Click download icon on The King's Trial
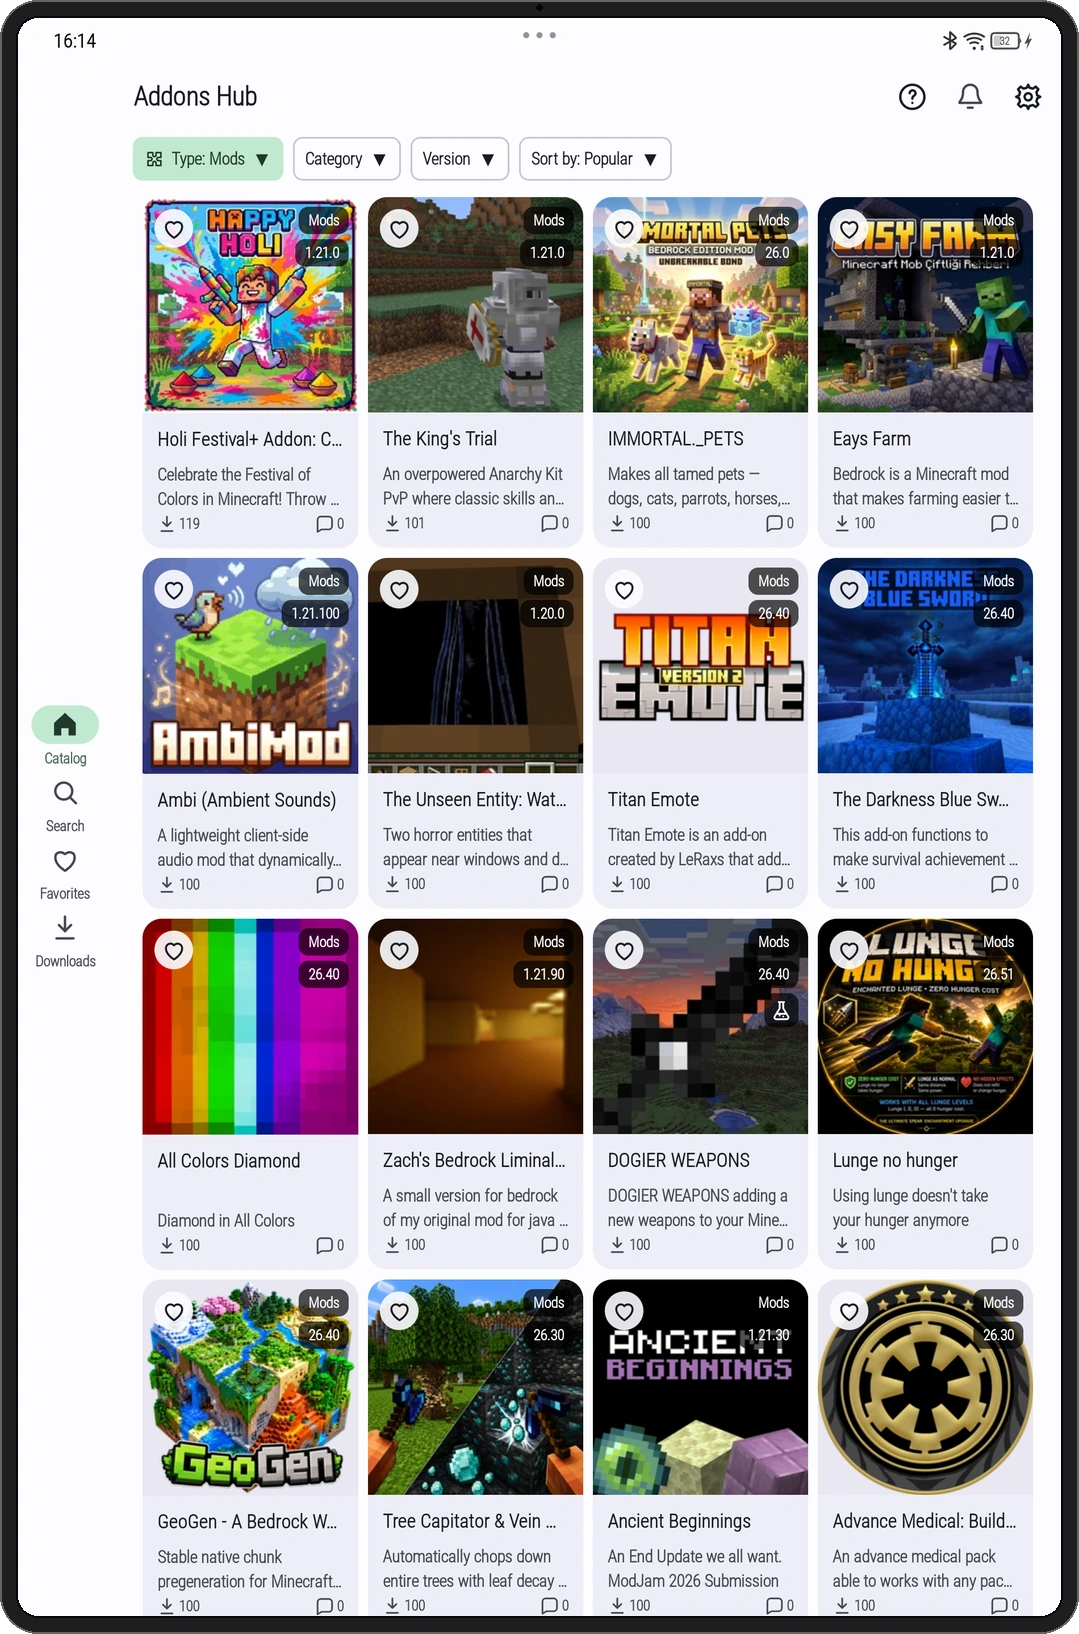Viewport: 1079px width, 1634px height. [x=392, y=523]
